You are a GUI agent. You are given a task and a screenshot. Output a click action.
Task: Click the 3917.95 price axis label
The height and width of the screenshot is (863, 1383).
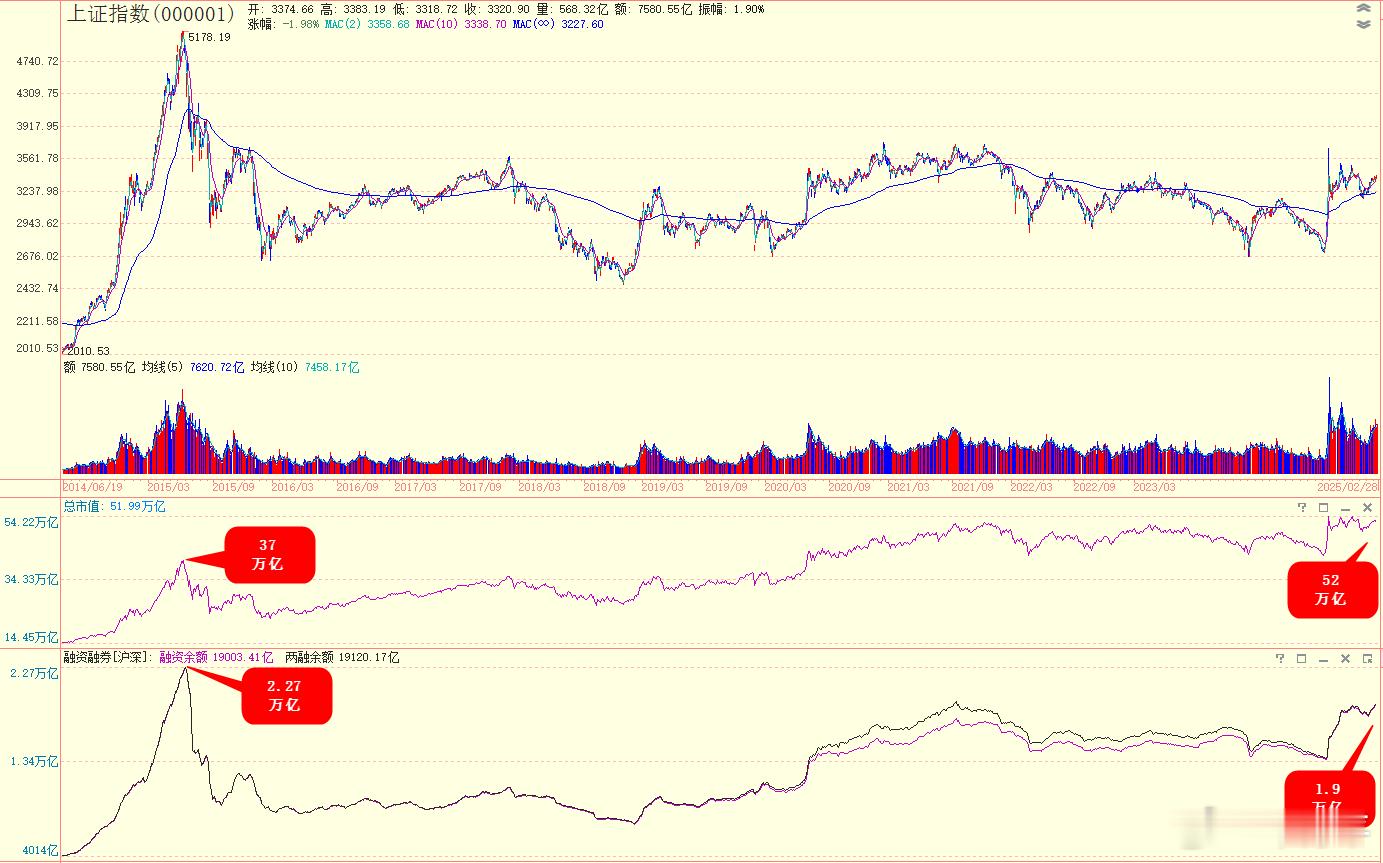37,126
